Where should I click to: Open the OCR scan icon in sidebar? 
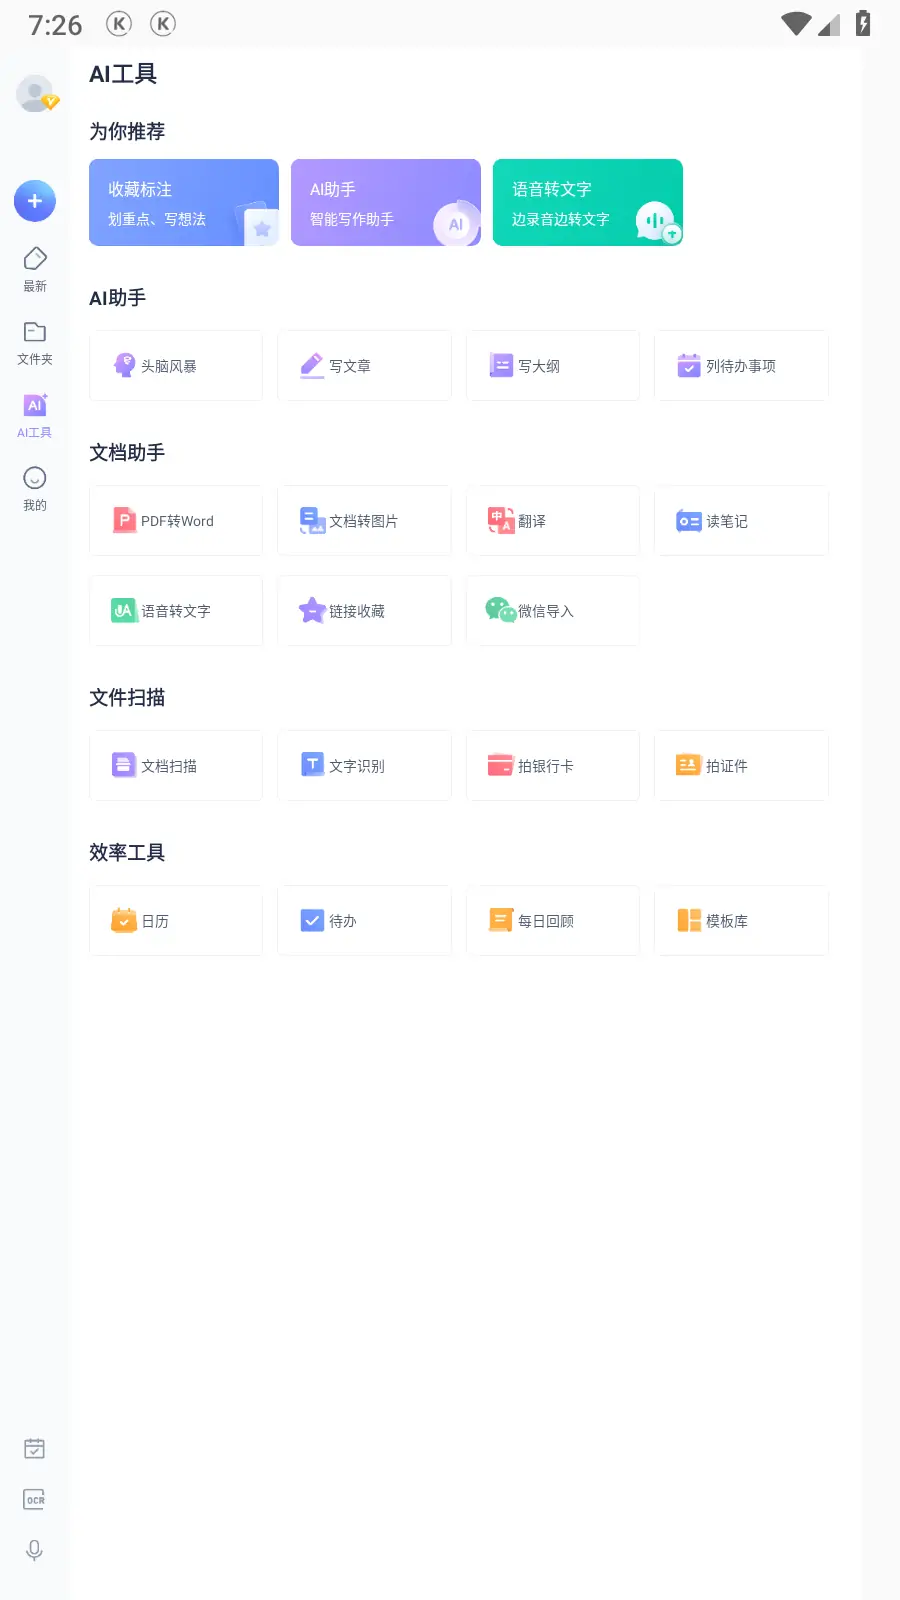pyautogui.click(x=34, y=1499)
